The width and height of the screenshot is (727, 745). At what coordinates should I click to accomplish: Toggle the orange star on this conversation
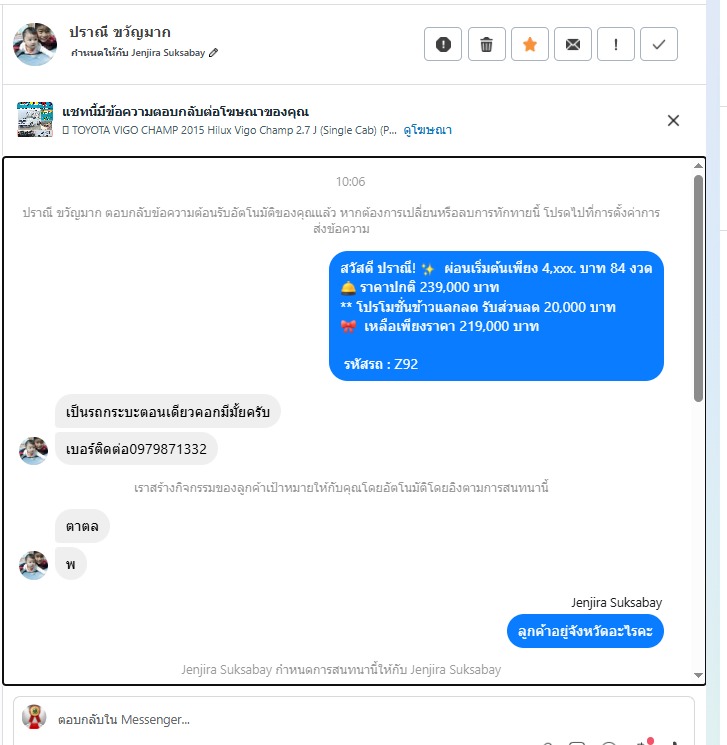530,44
